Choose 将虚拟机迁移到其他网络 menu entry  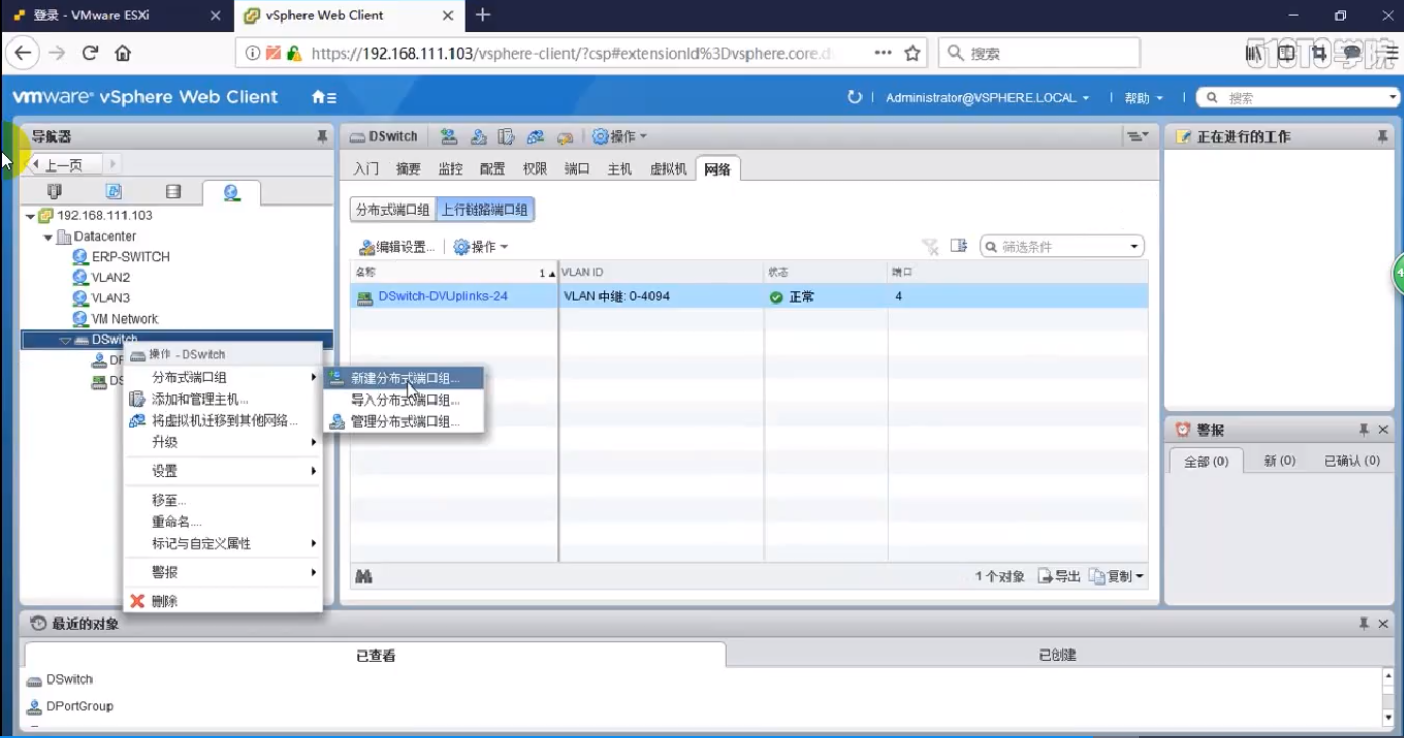[222, 420]
